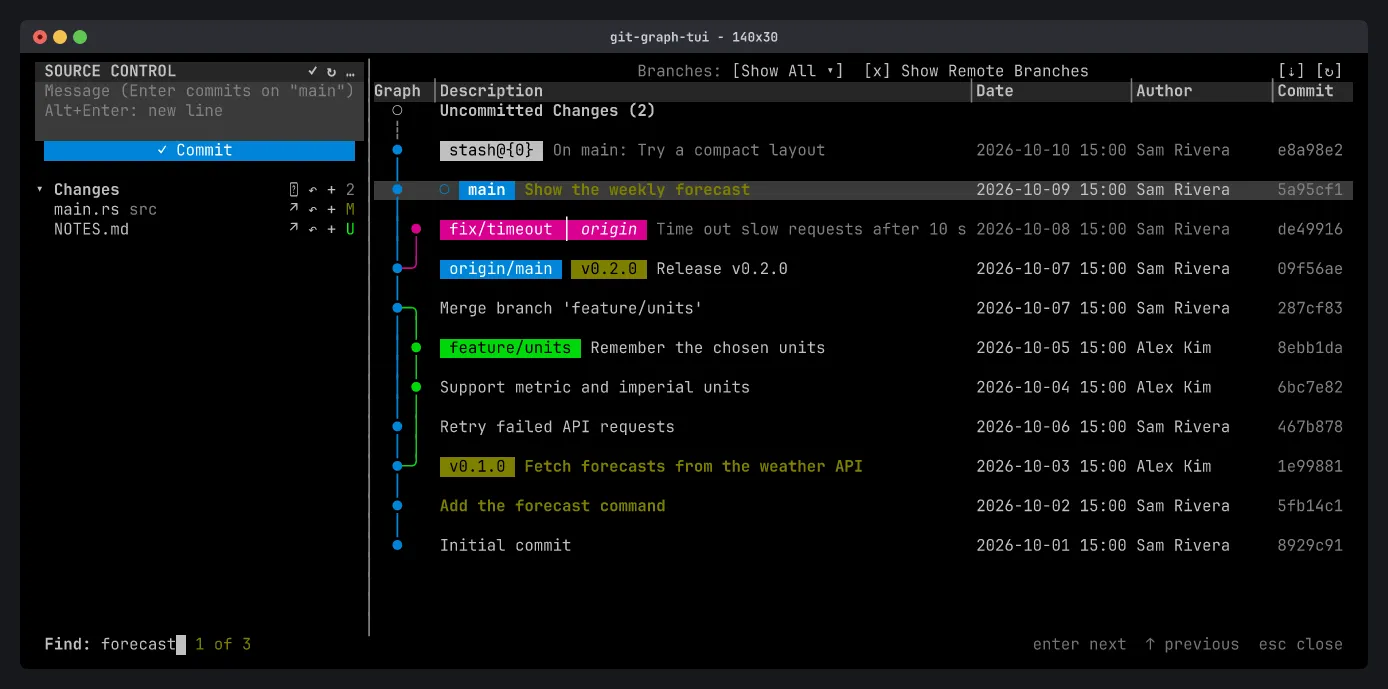Click the checkmark icon in Source Control header
The image size is (1388, 689).
click(313, 71)
